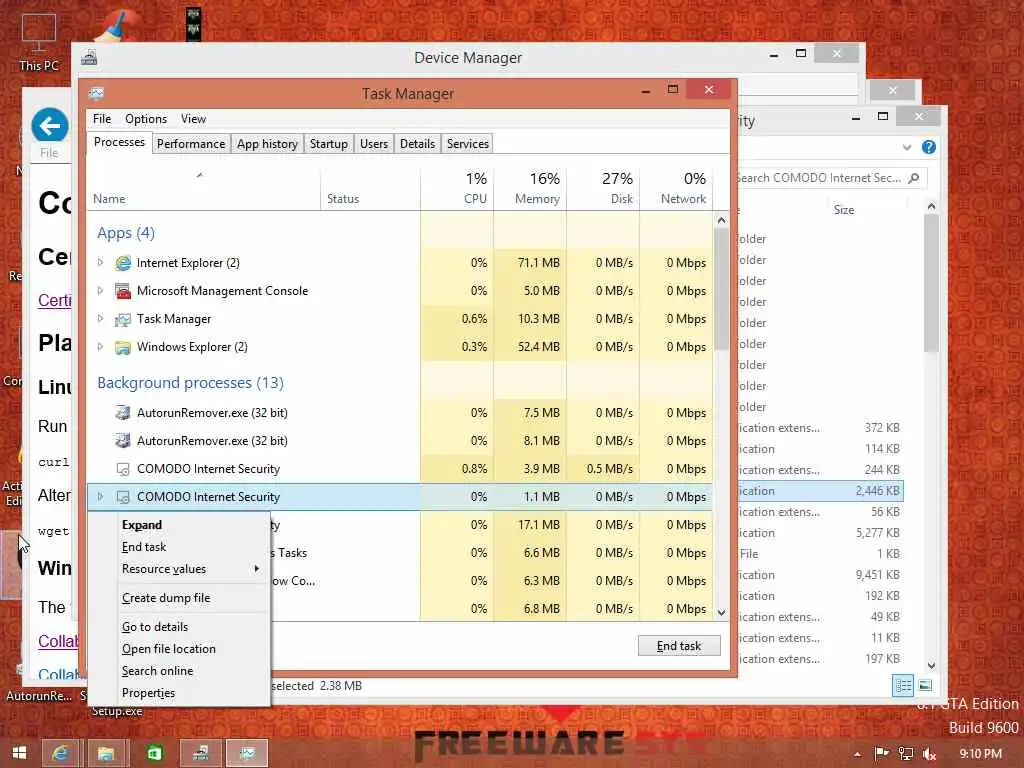The height and width of the screenshot is (768, 1024).
Task: Click the taskbar clock showing 9:10 PM
Action: point(980,754)
